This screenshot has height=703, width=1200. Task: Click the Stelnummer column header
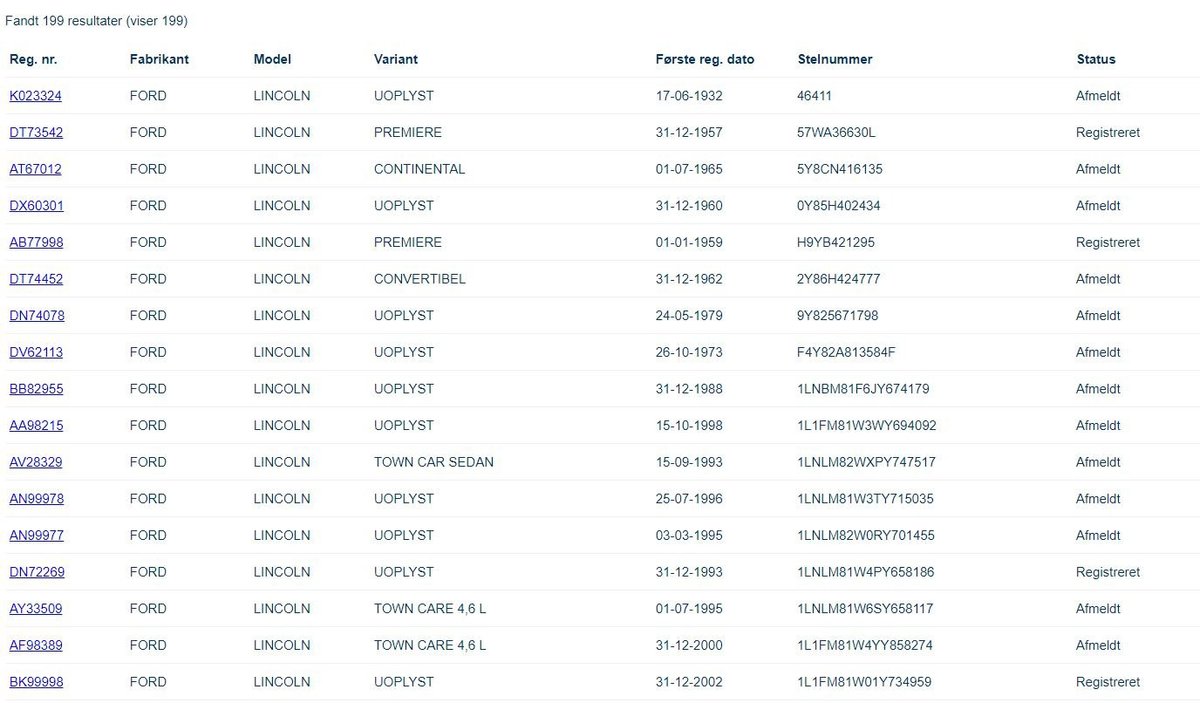[835, 59]
